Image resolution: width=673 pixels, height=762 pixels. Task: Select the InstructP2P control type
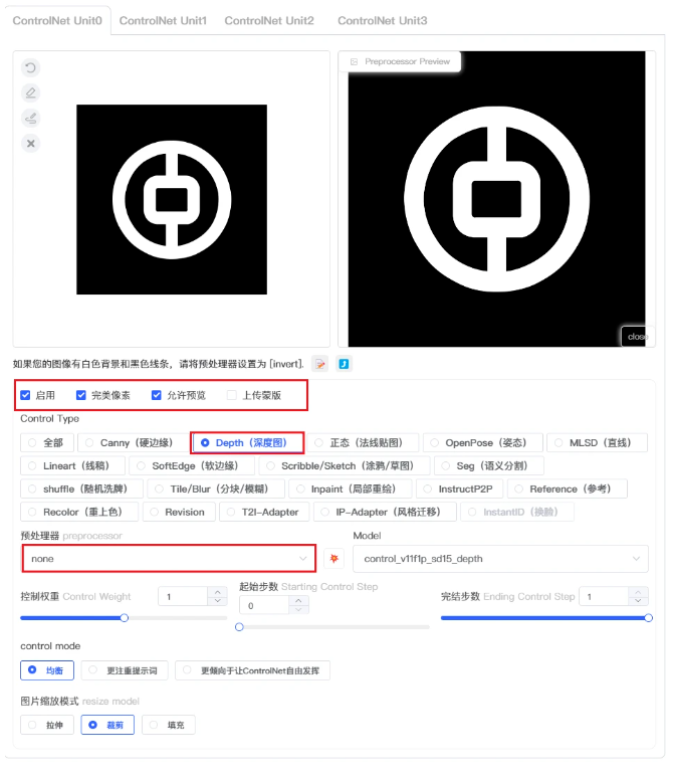point(460,489)
